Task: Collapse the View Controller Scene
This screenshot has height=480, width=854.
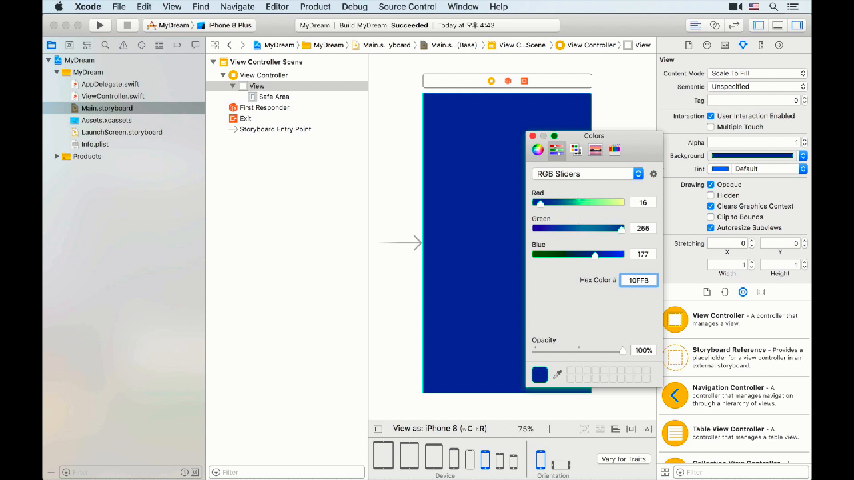Action: 214,62
